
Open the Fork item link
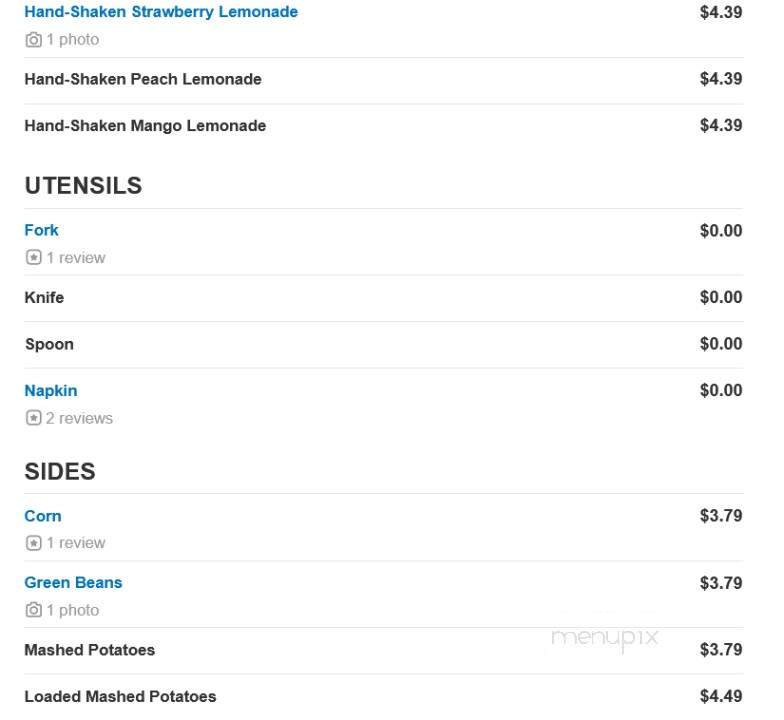click(42, 230)
